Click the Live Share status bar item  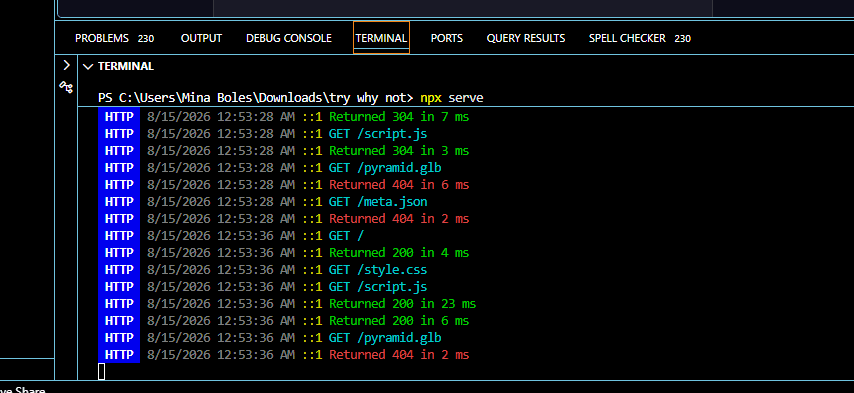22,390
